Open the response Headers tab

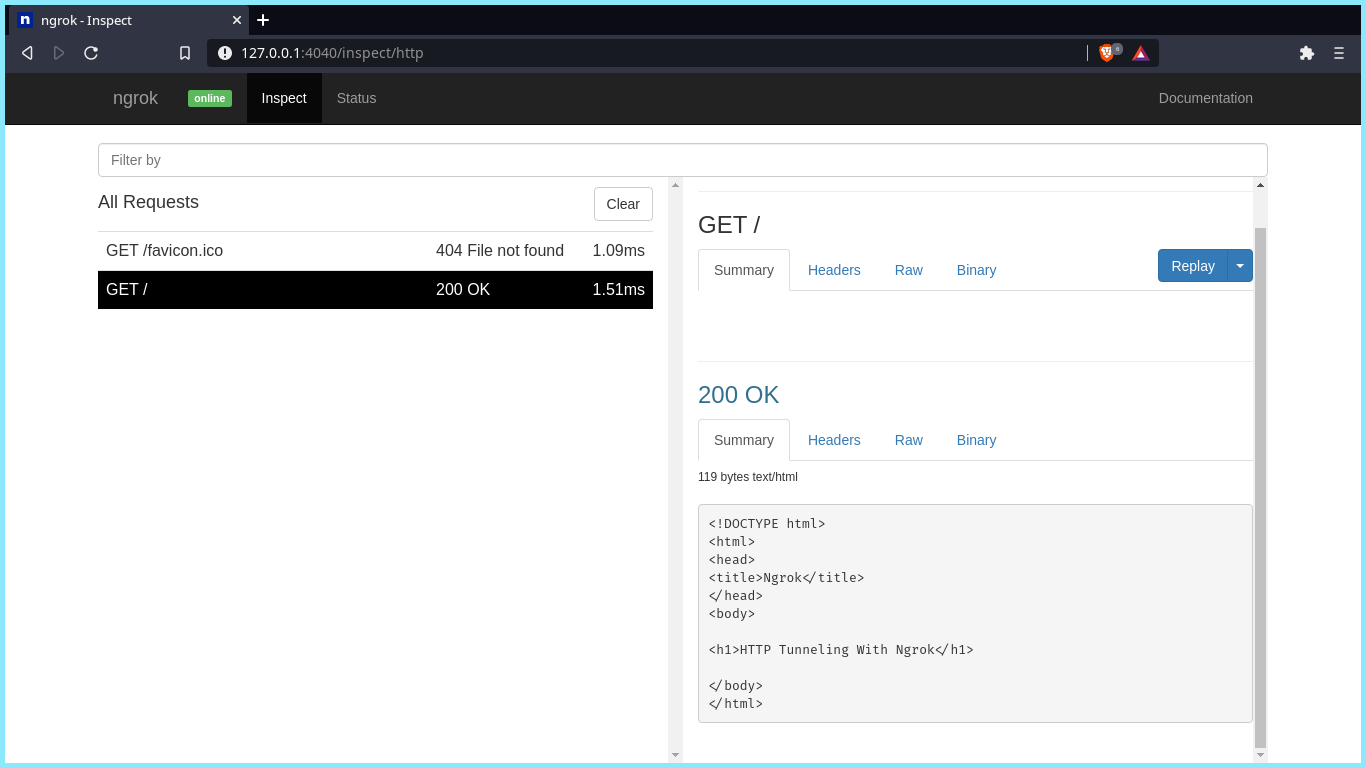click(x=834, y=440)
